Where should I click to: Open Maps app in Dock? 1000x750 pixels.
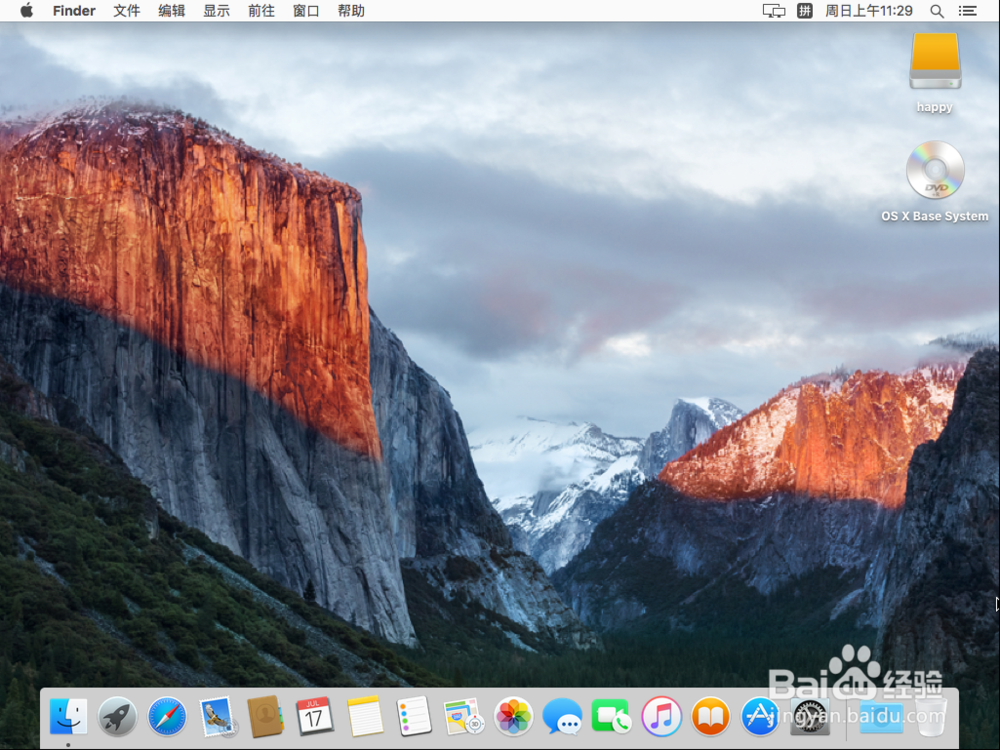coord(464,716)
